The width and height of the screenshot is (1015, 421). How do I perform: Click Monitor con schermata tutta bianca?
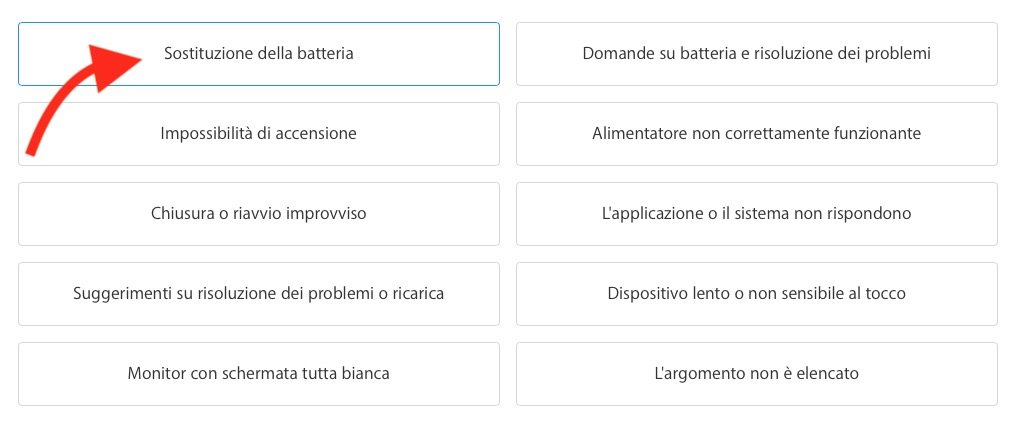coord(258,374)
